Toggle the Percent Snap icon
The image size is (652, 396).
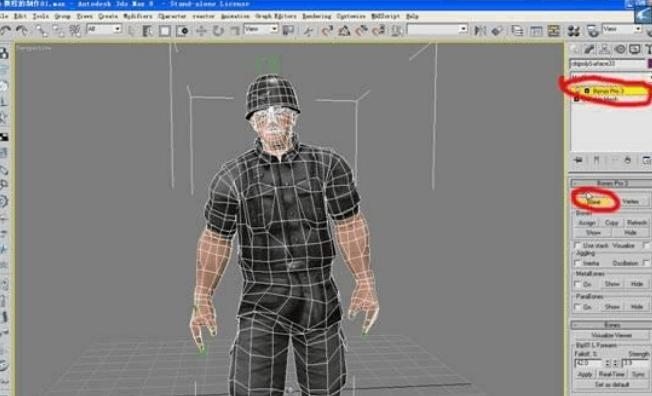coord(361,31)
